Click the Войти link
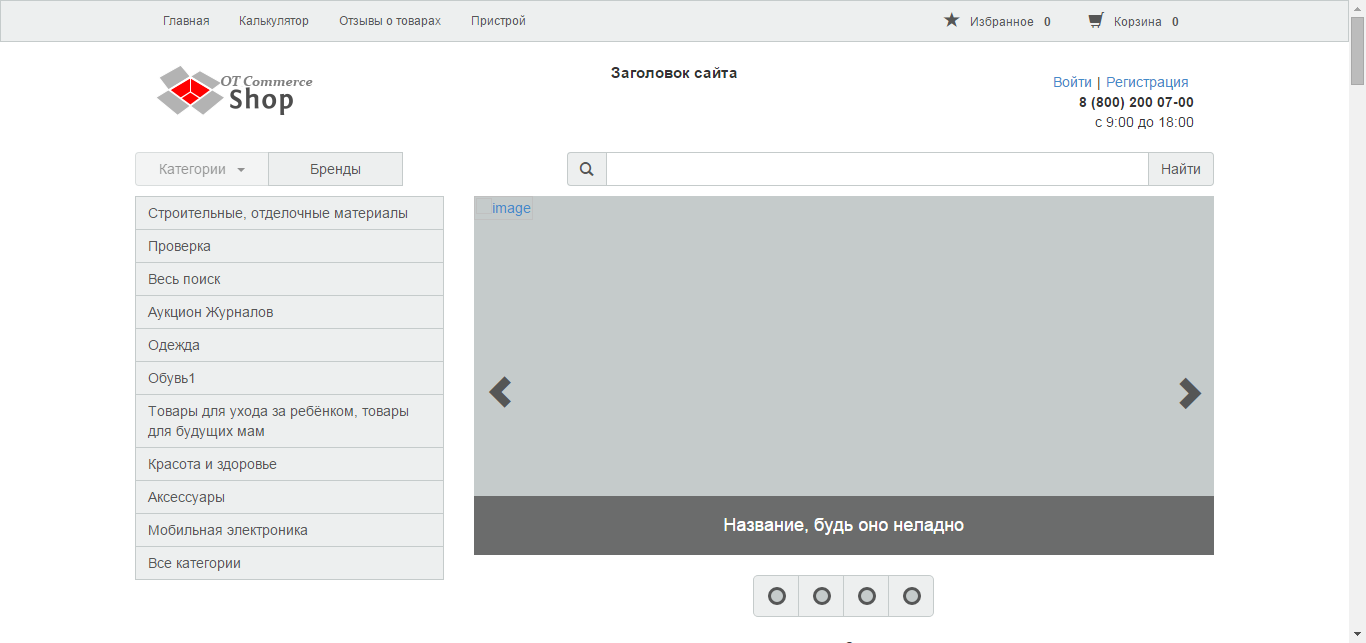 tap(1072, 82)
